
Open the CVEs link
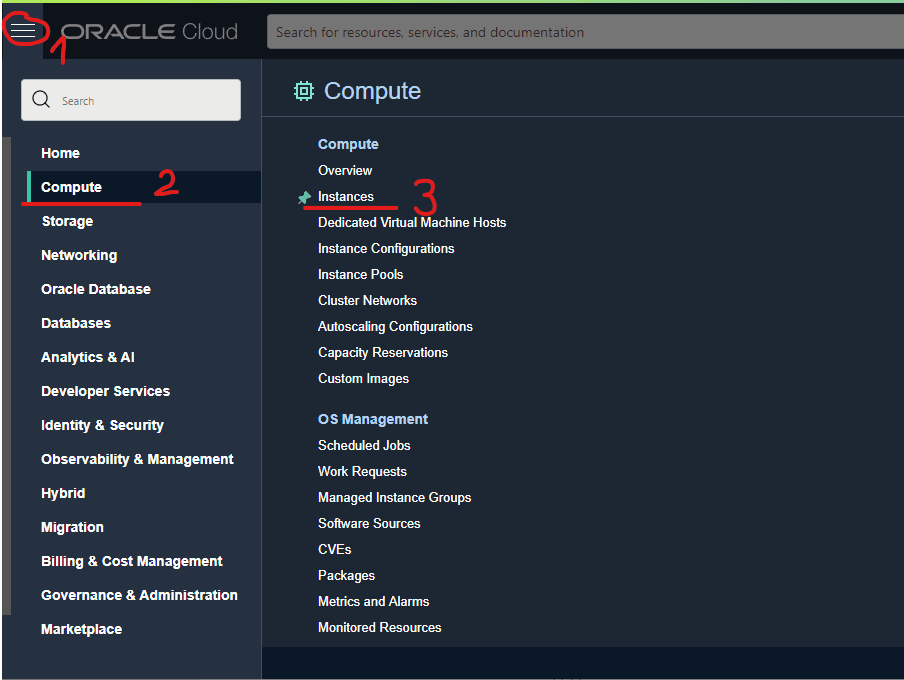pos(335,549)
